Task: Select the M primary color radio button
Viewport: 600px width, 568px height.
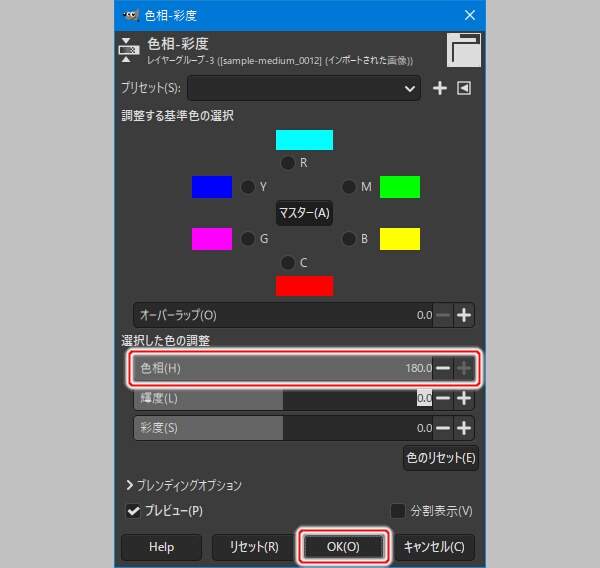Action: point(349,187)
